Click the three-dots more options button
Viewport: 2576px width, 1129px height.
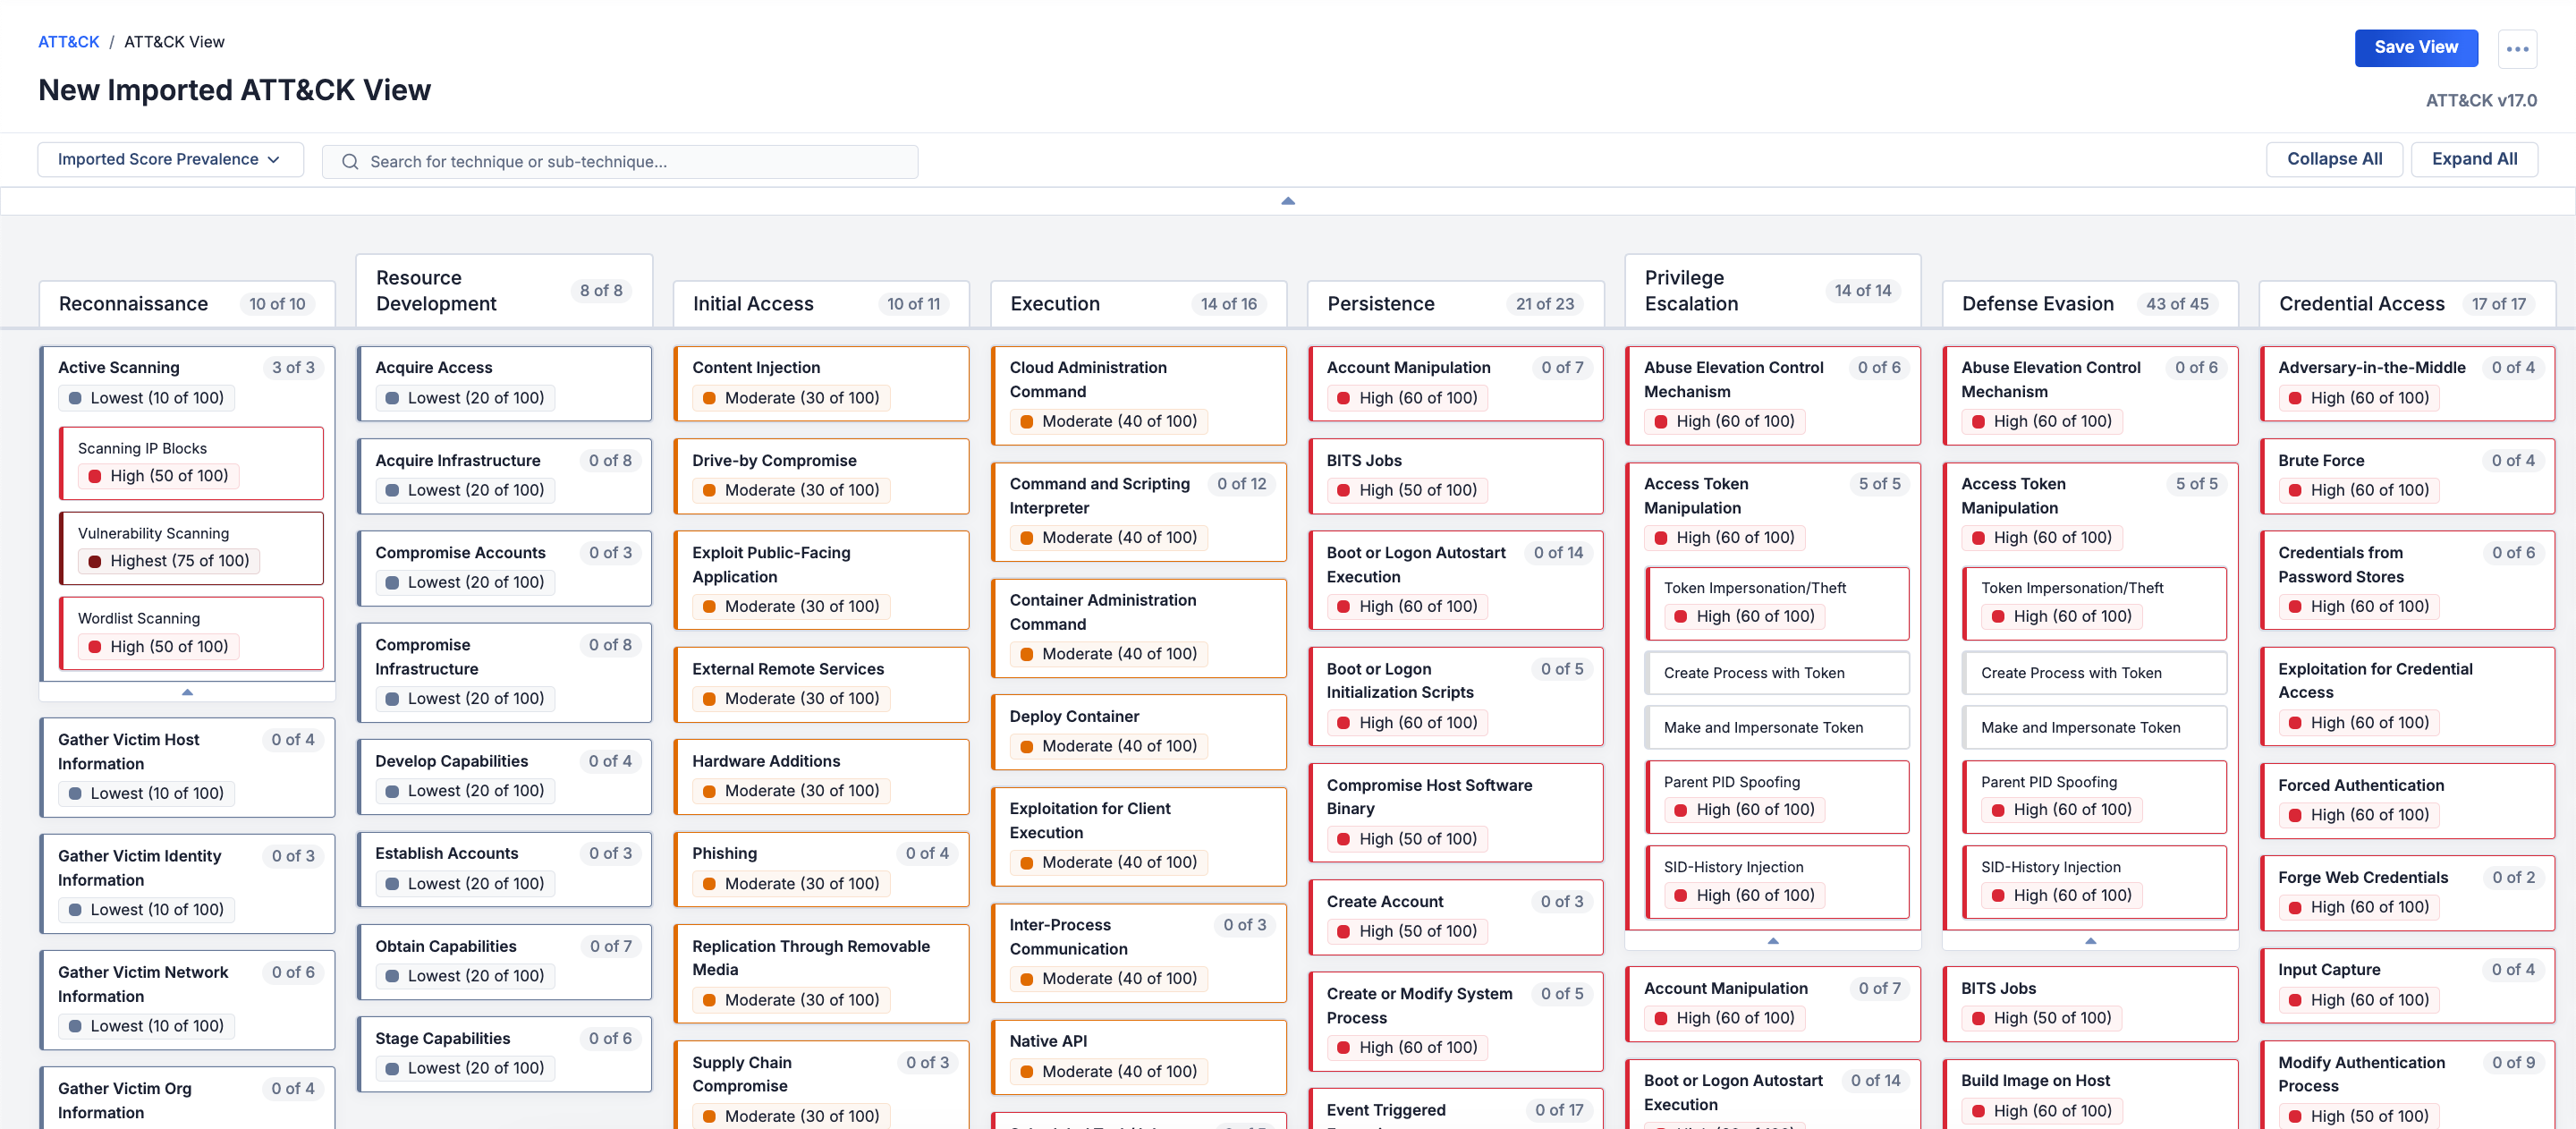pos(2516,48)
